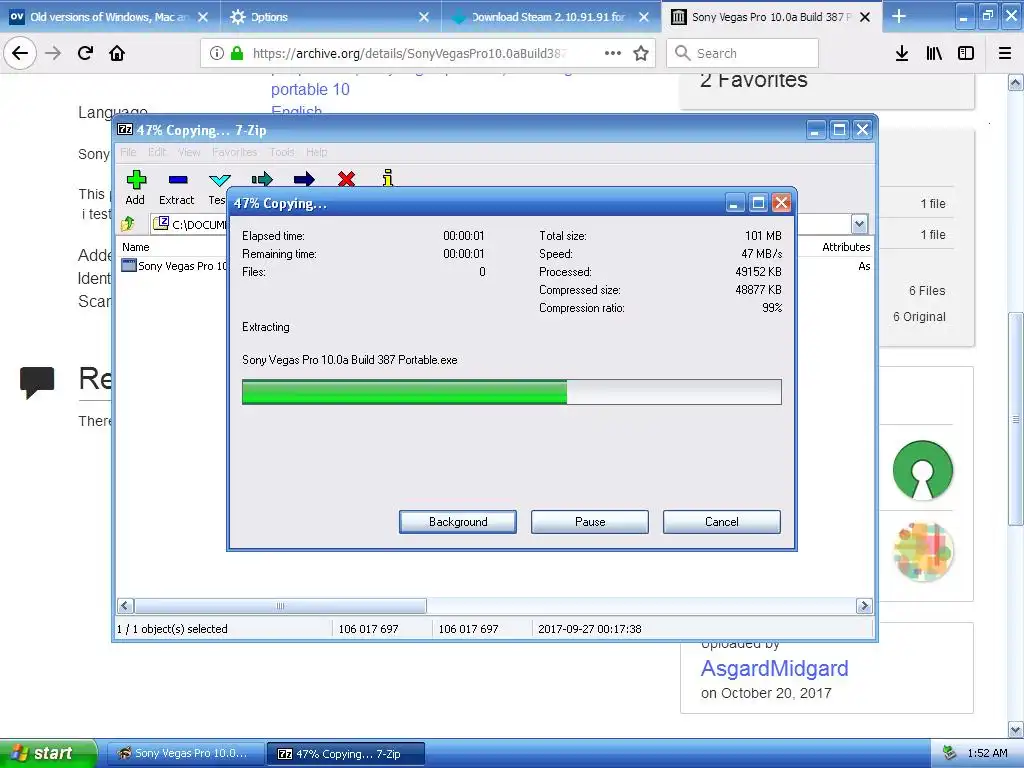Open the Tools menu in 7-Zip
This screenshot has height=768, width=1024.
281,152
